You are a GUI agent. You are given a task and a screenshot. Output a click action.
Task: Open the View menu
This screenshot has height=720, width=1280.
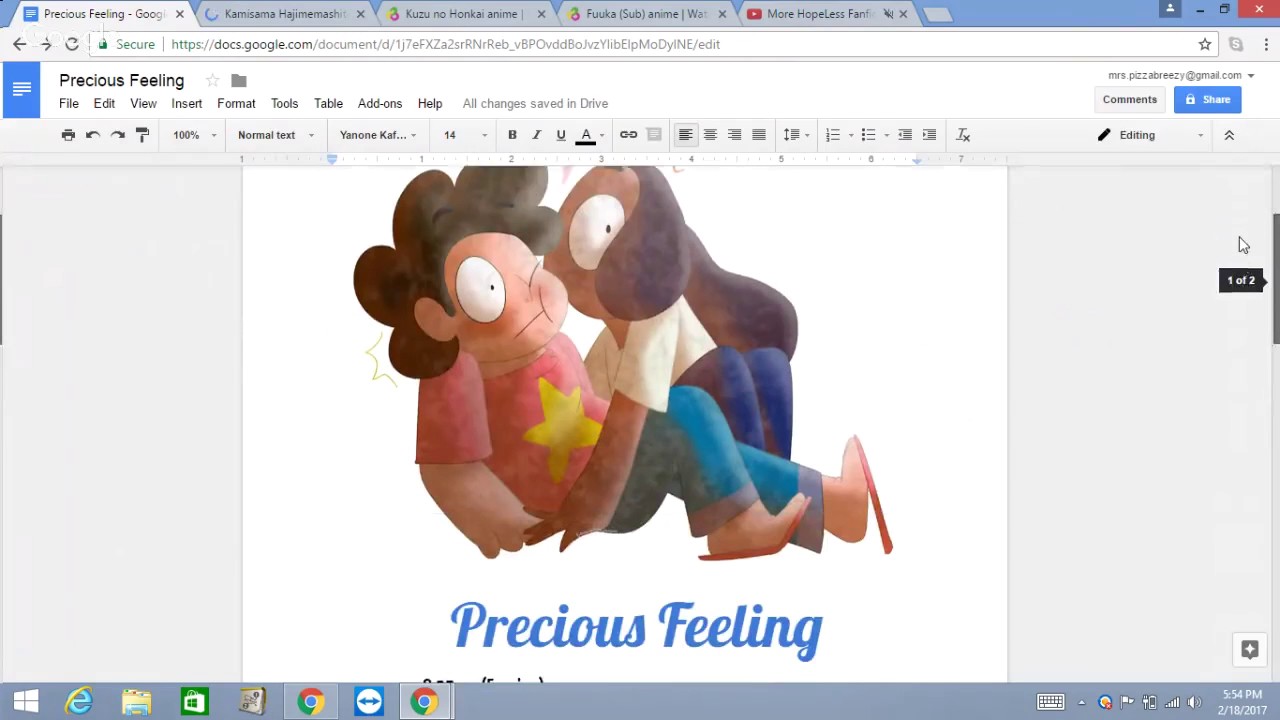pyautogui.click(x=143, y=103)
